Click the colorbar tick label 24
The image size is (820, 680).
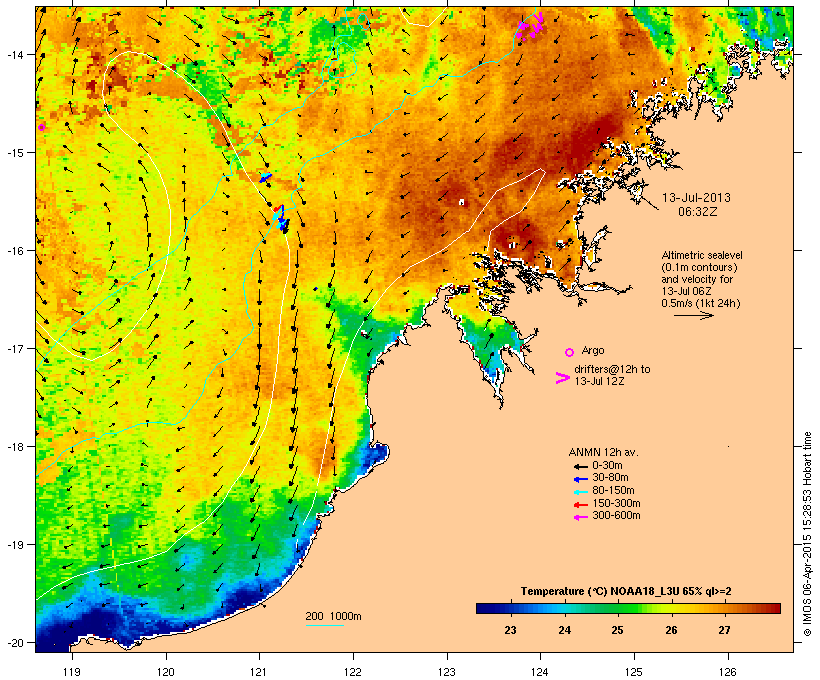pos(564,630)
